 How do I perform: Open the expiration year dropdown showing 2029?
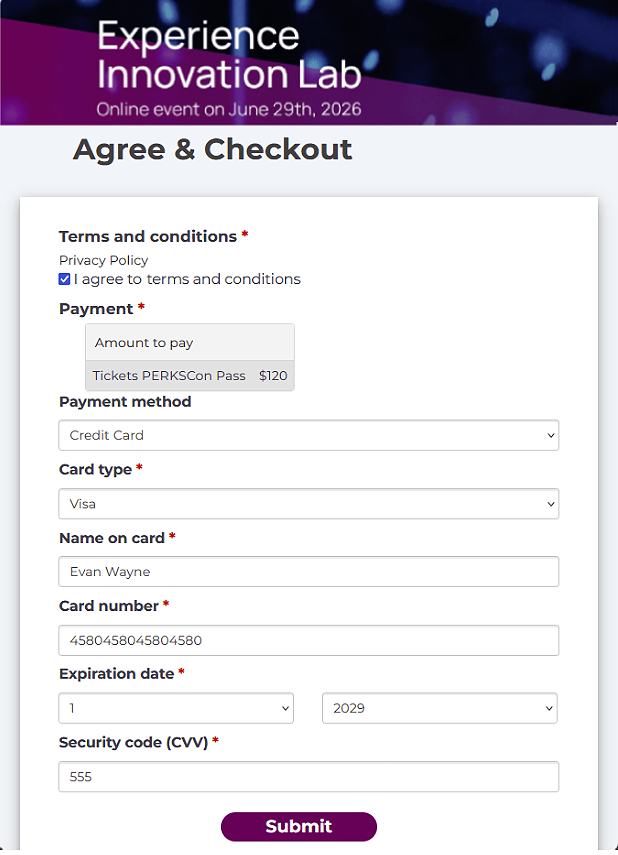439,708
